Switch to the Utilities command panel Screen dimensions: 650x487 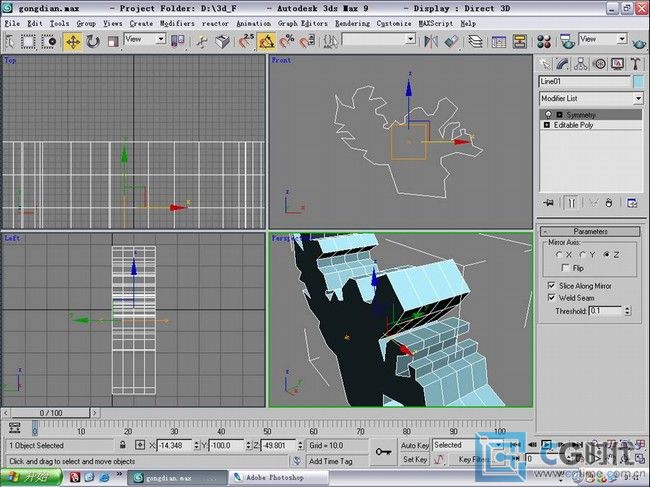[635, 64]
